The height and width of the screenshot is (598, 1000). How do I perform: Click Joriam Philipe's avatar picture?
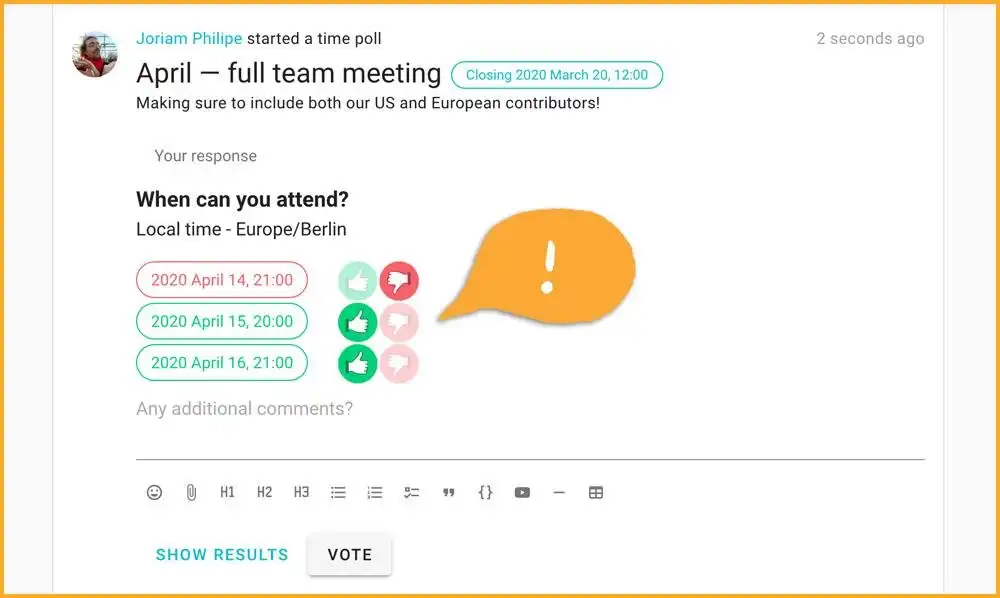click(95, 54)
